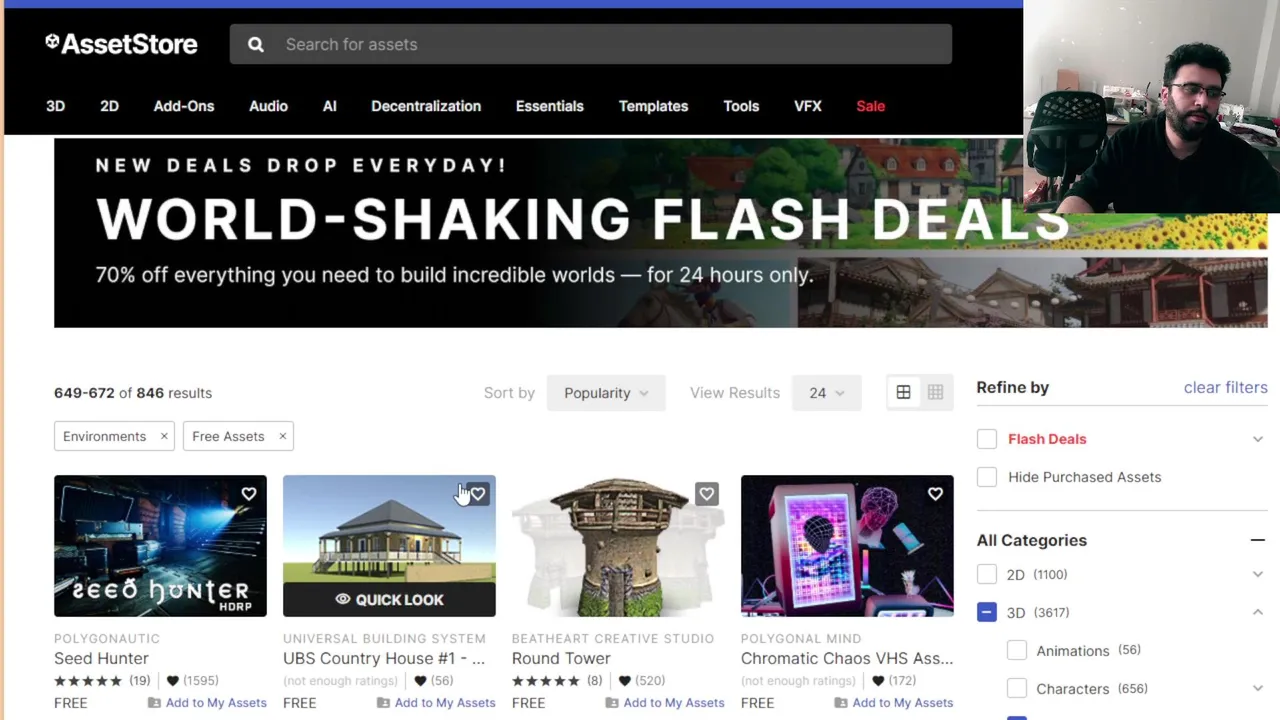Viewport: 1280px width, 720px height.
Task: Open the Tools menu
Action: coord(741,106)
